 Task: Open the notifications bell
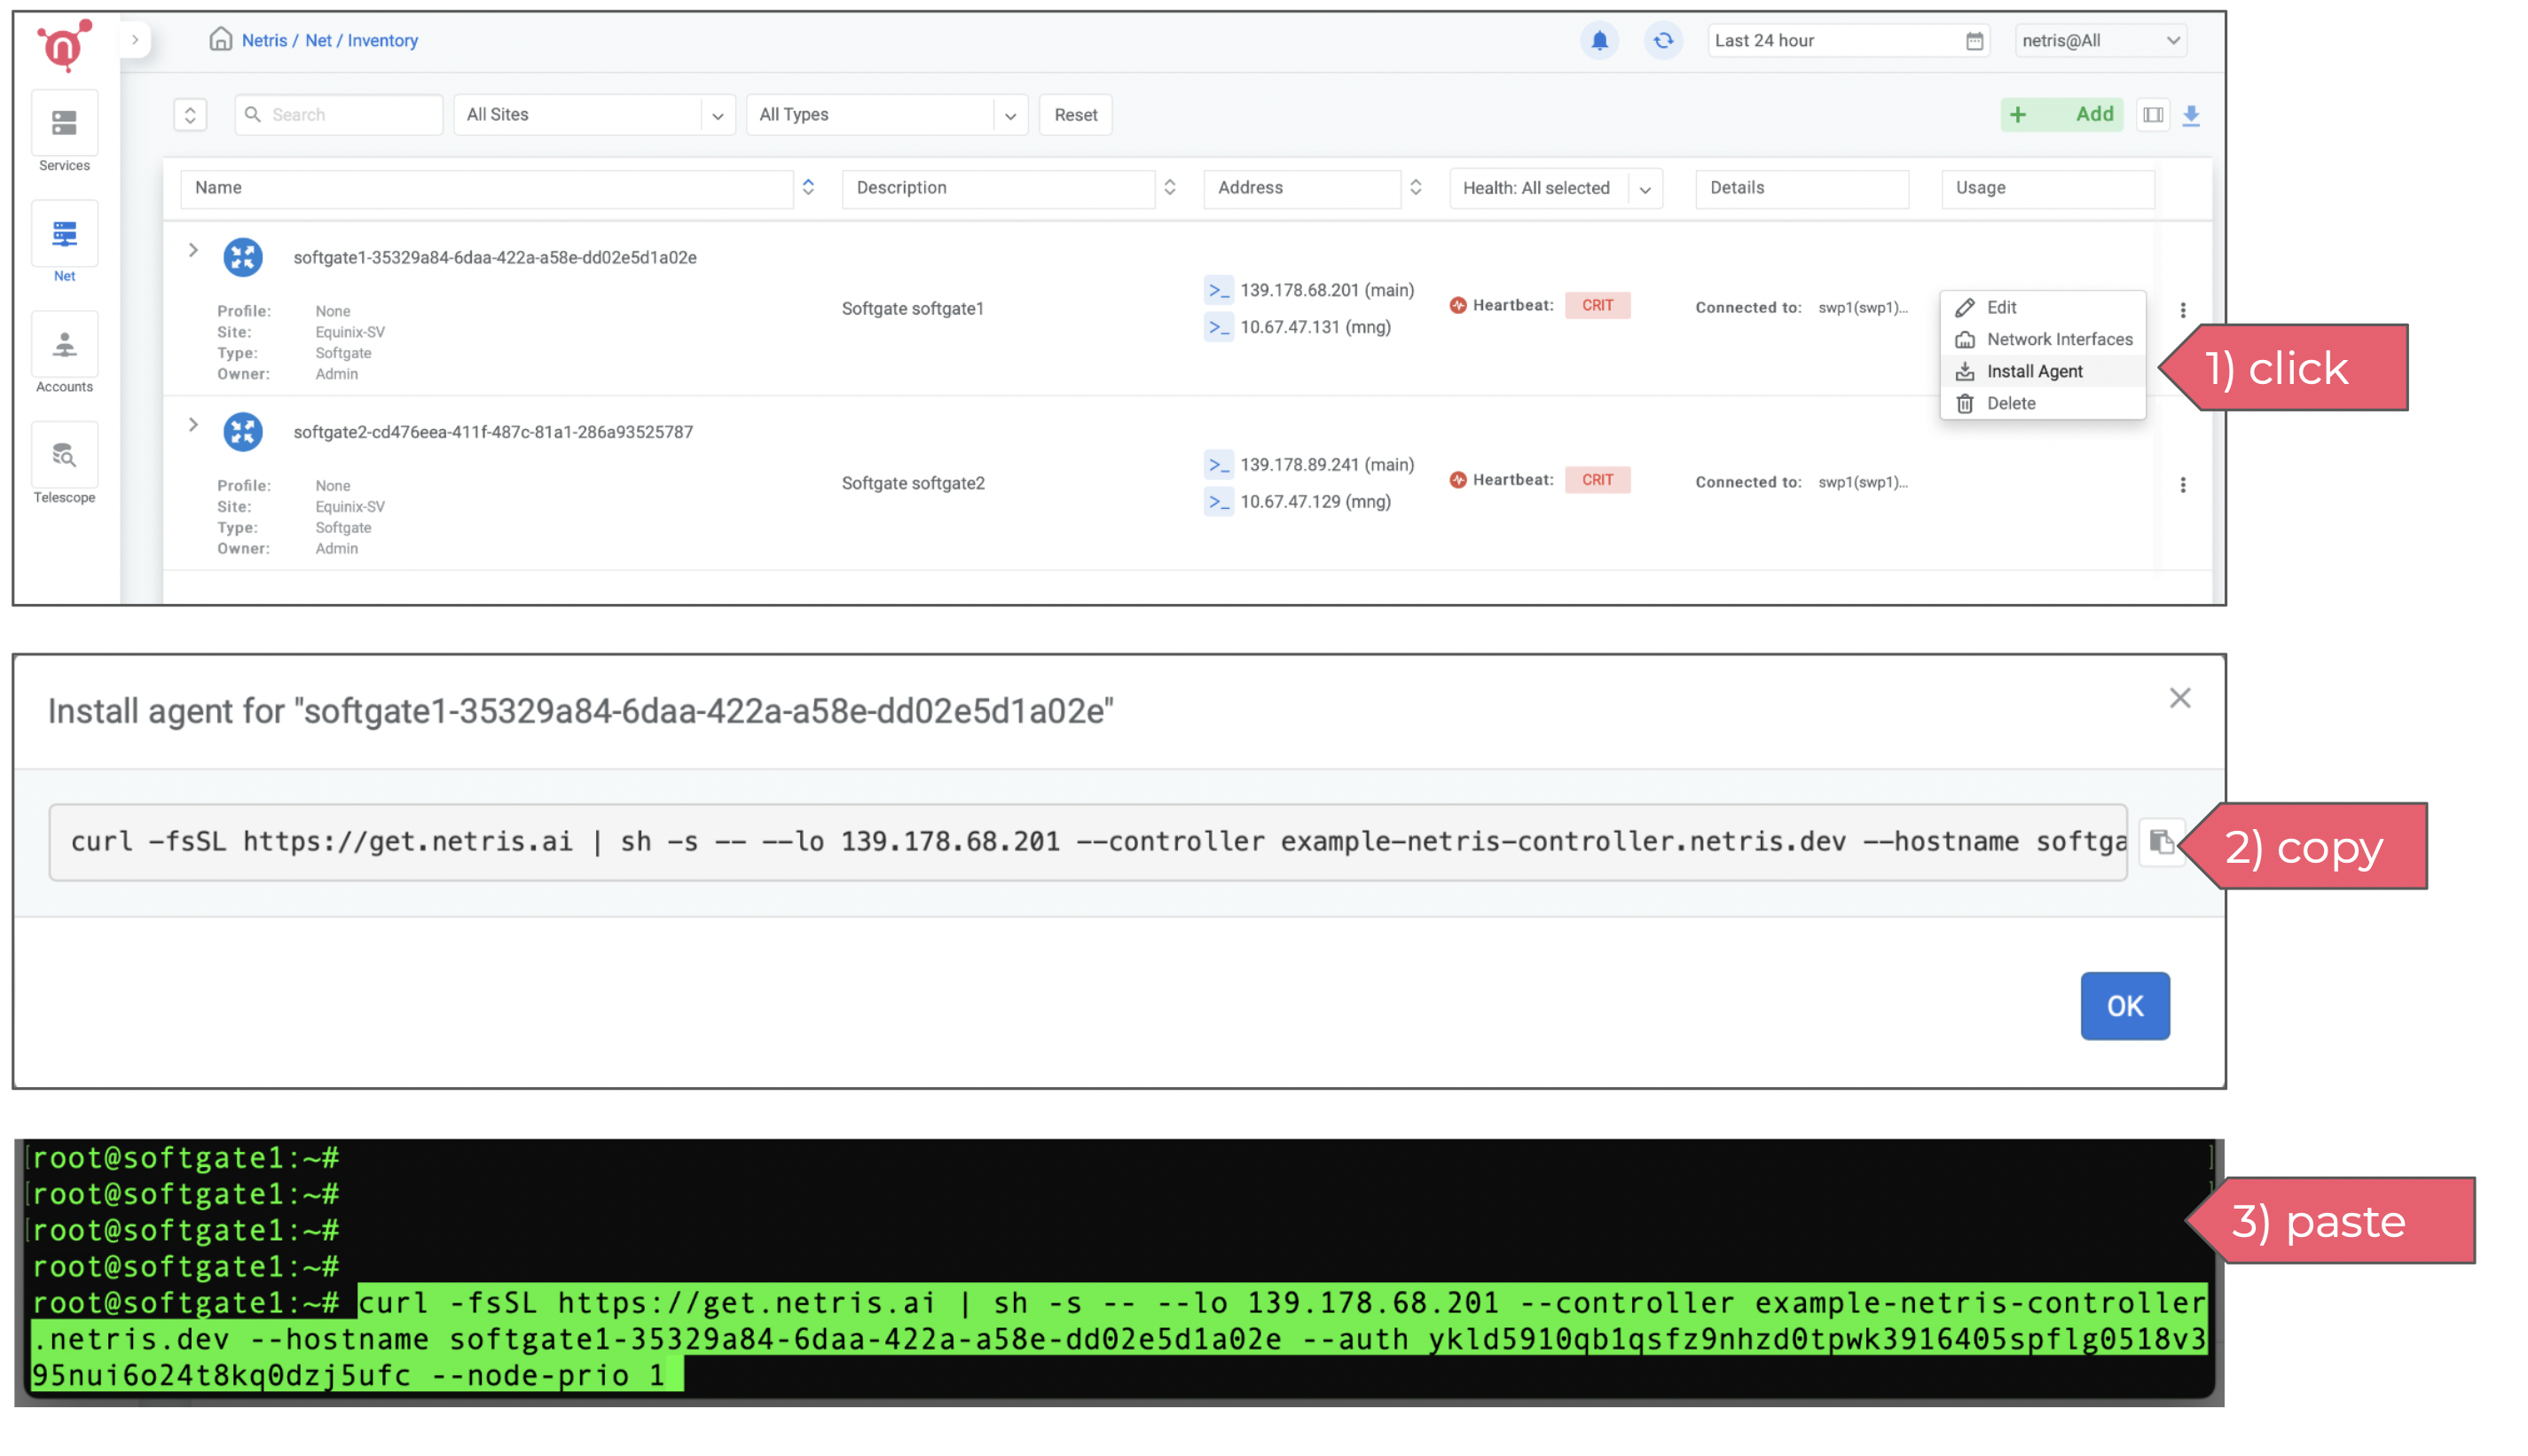1598,40
